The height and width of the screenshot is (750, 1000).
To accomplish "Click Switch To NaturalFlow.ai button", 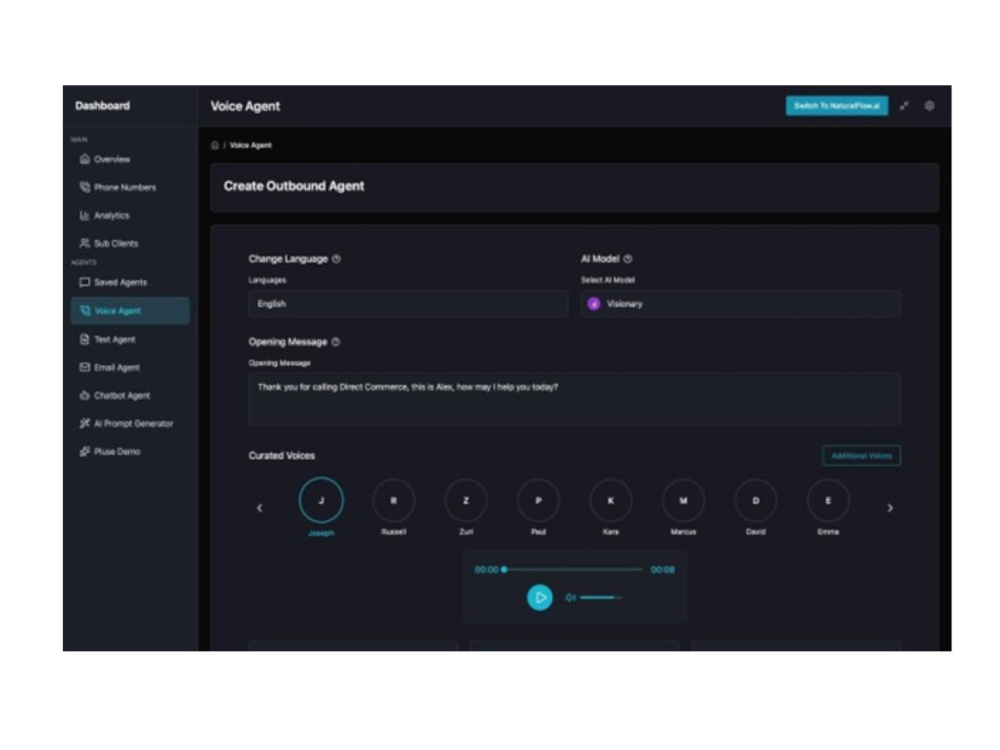I will tap(837, 106).
